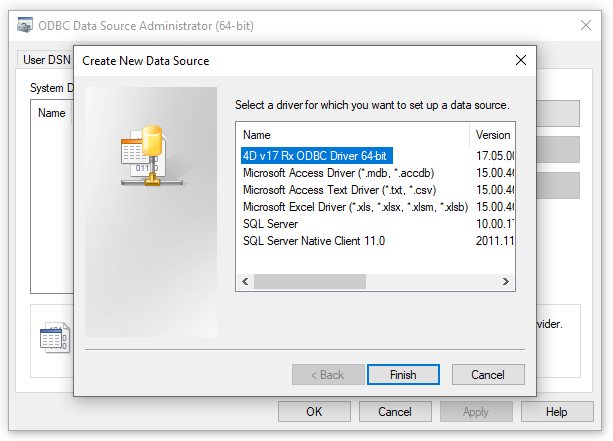The height and width of the screenshot is (441, 613).
Task: Highlight SQL Server Native Client 11.0
Action: pyautogui.click(x=313, y=241)
